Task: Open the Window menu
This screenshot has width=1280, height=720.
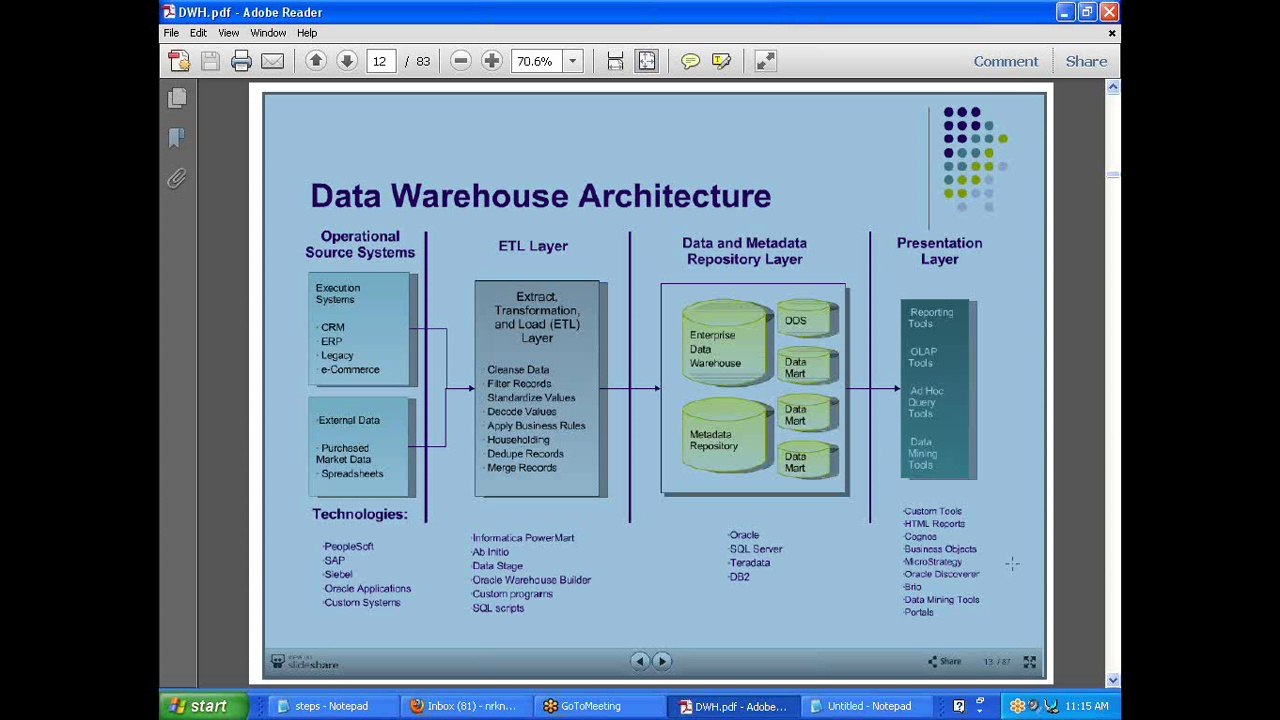Action: 268,33
